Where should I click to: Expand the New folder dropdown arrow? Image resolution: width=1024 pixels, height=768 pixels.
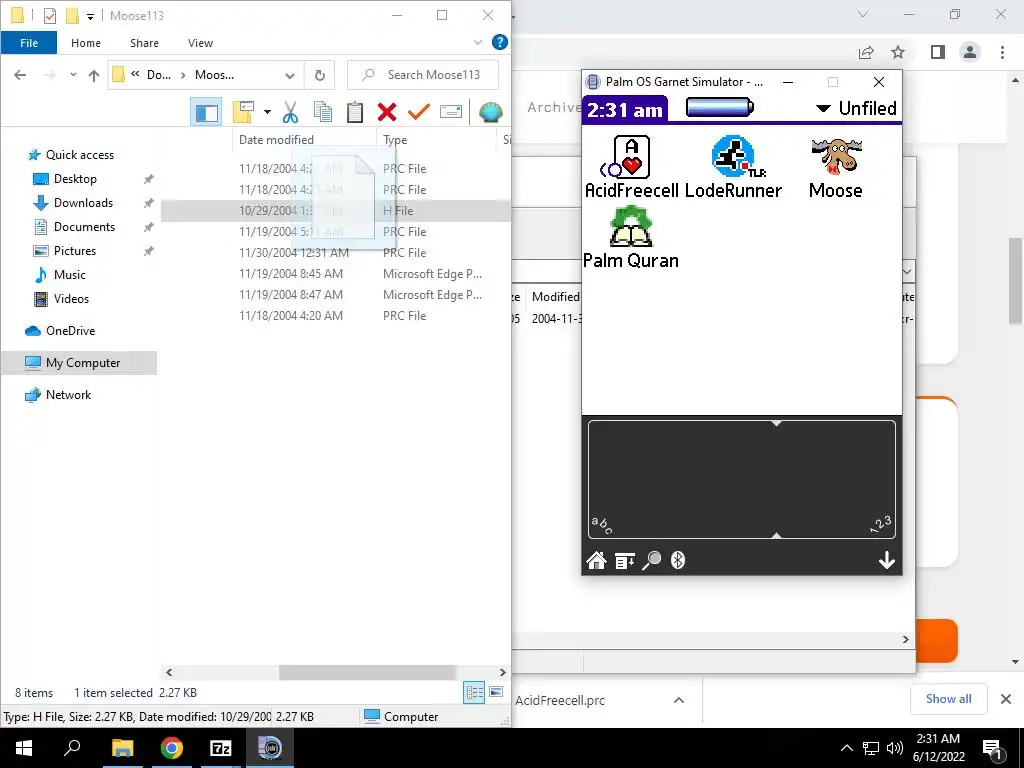point(267,112)
